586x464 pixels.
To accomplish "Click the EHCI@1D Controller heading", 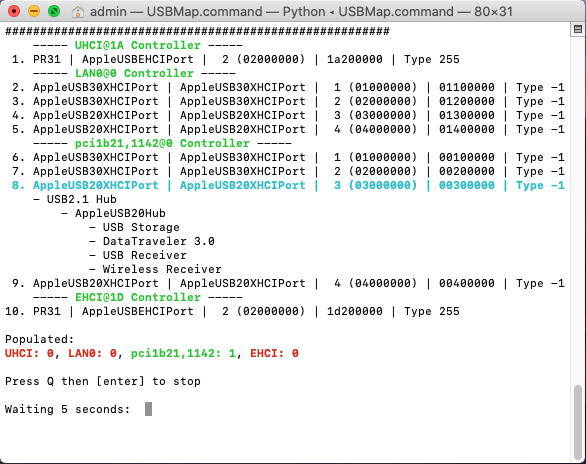I will [x=138, y=297].
